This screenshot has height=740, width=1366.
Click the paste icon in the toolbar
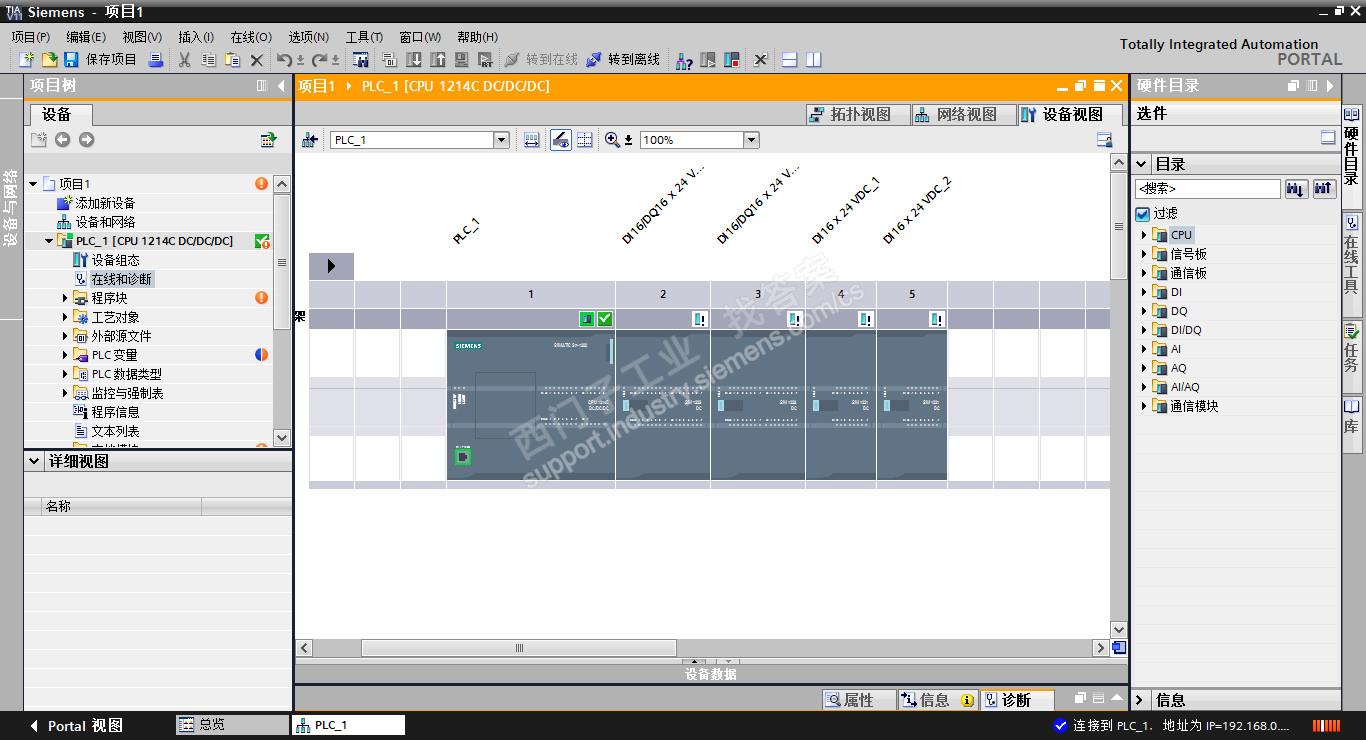tap(233, 60)
